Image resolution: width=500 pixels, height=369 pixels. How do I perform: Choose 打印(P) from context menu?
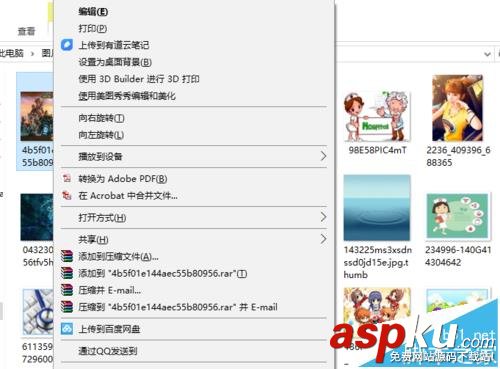click(93, 28)
